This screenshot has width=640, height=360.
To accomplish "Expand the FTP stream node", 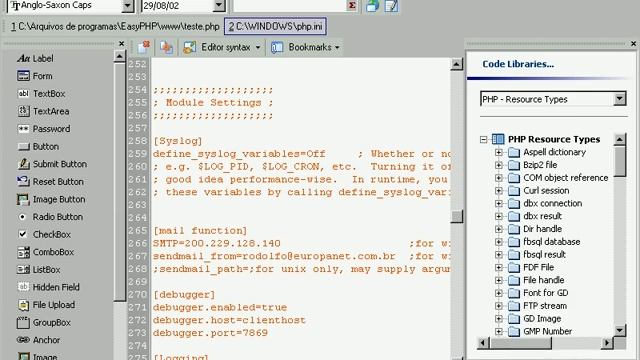I will [x=498, y=306].
